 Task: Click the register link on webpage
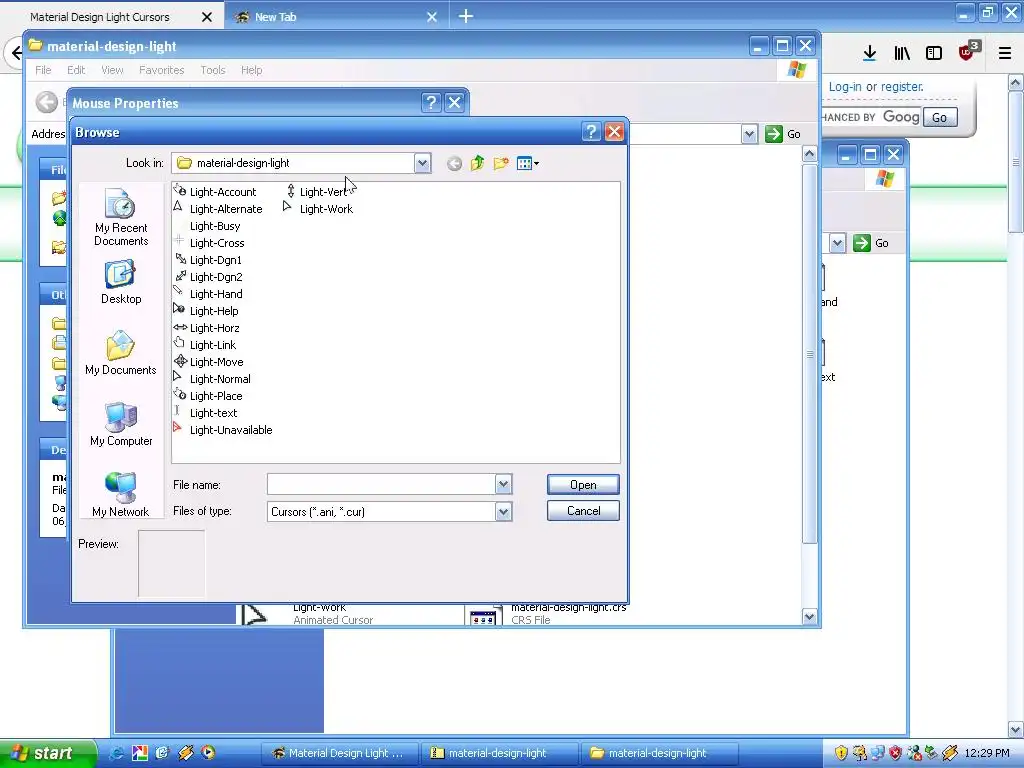[x=902, y=86]
